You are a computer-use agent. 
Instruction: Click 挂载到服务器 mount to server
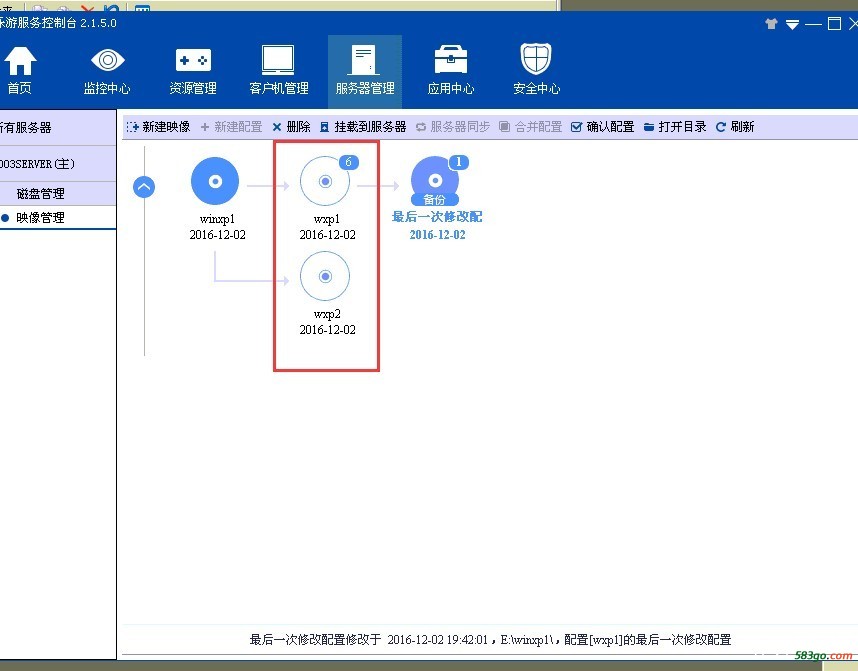click(363, 127)
